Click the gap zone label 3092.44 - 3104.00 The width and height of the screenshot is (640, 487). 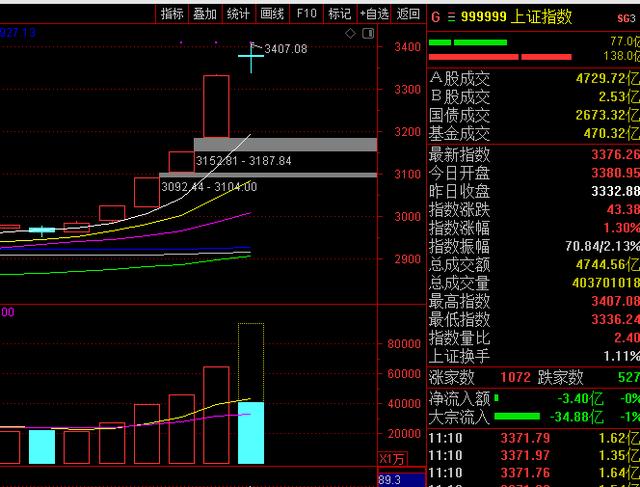(x=209, y=187)
